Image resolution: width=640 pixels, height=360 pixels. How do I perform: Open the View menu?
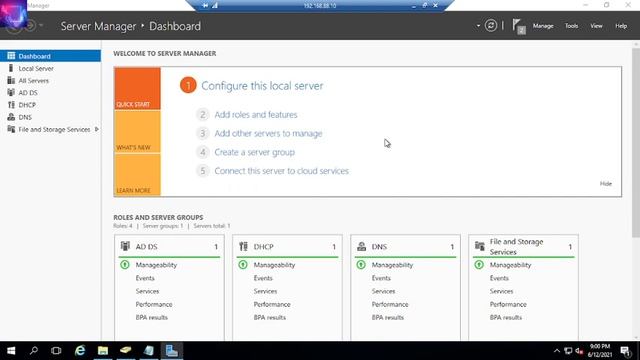pyautogui.click(x=596, y=26)
